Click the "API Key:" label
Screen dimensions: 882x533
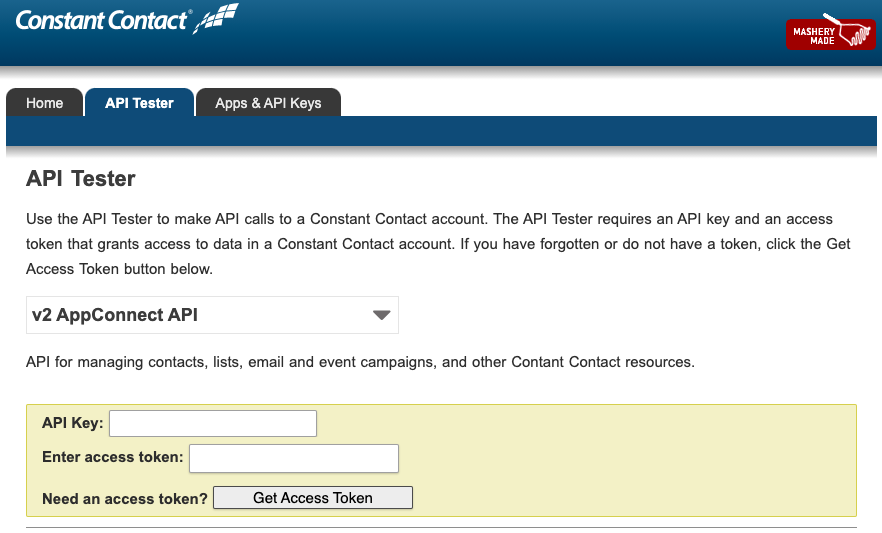click(x=72, y=424)
